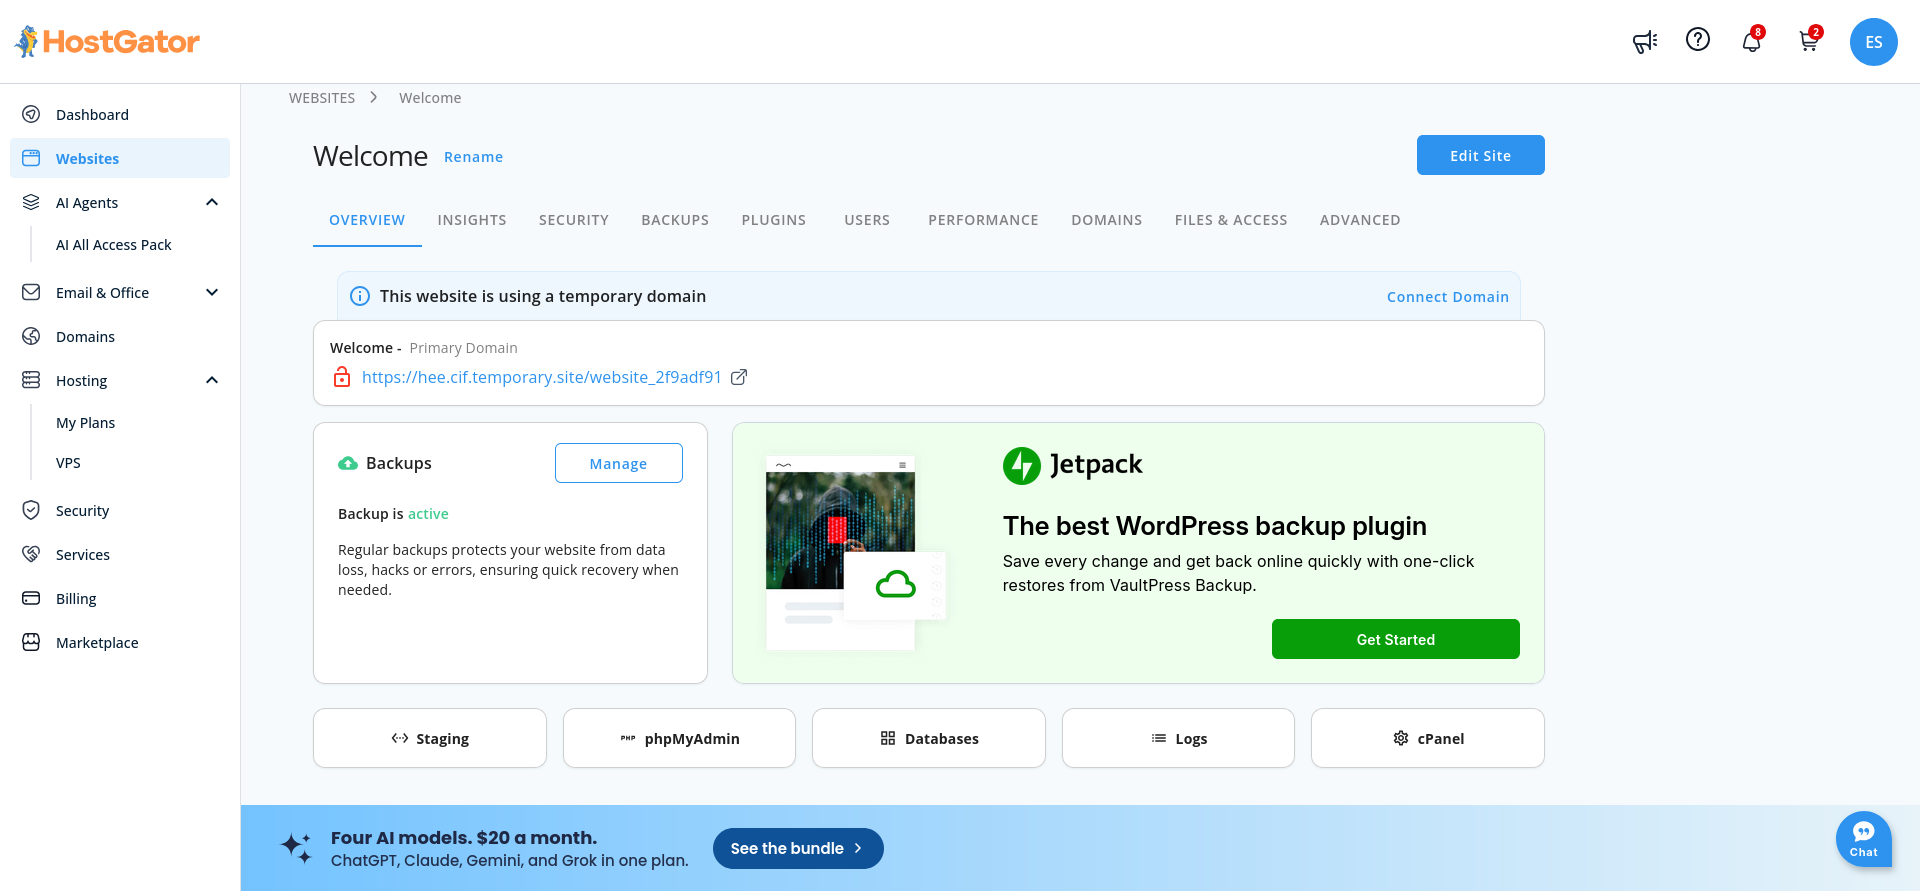The image size is (1920, 891).
Task: Select the Performance tab
Action: (983, 220)
